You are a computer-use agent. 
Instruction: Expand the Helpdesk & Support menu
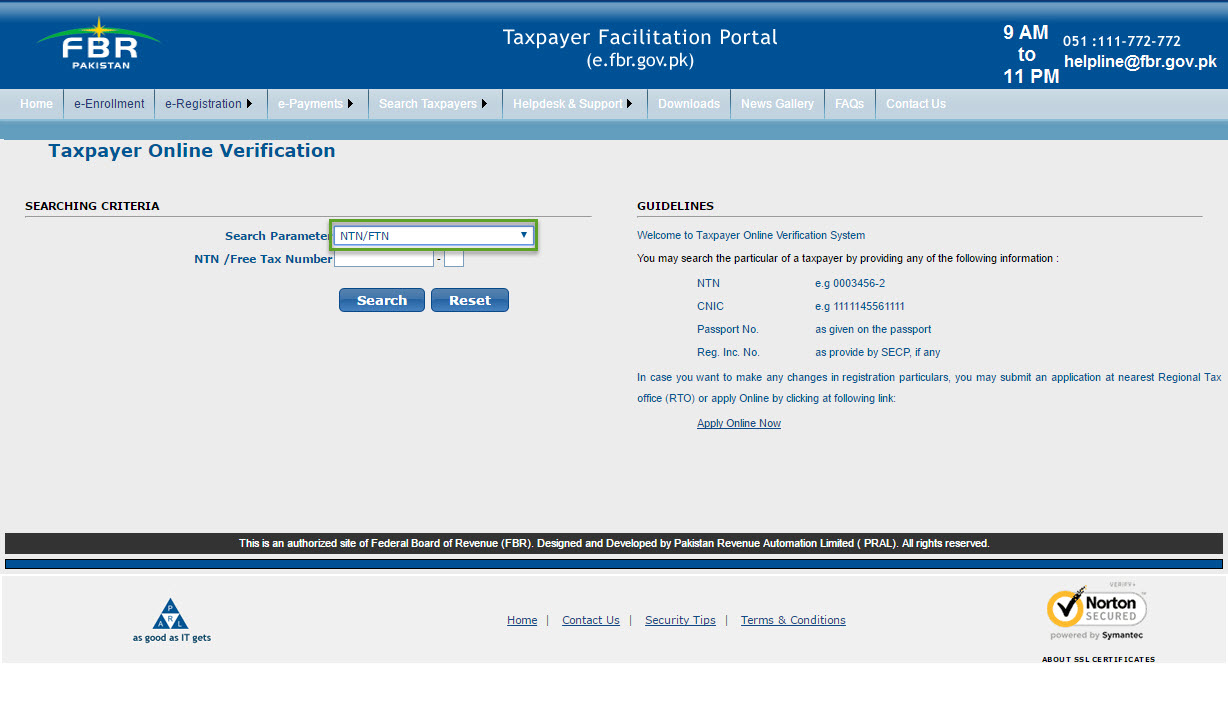coord(570,103)
